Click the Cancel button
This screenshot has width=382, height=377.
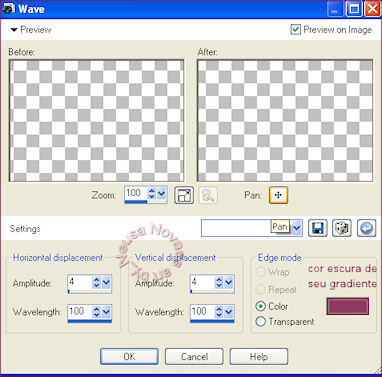[194, 357]
